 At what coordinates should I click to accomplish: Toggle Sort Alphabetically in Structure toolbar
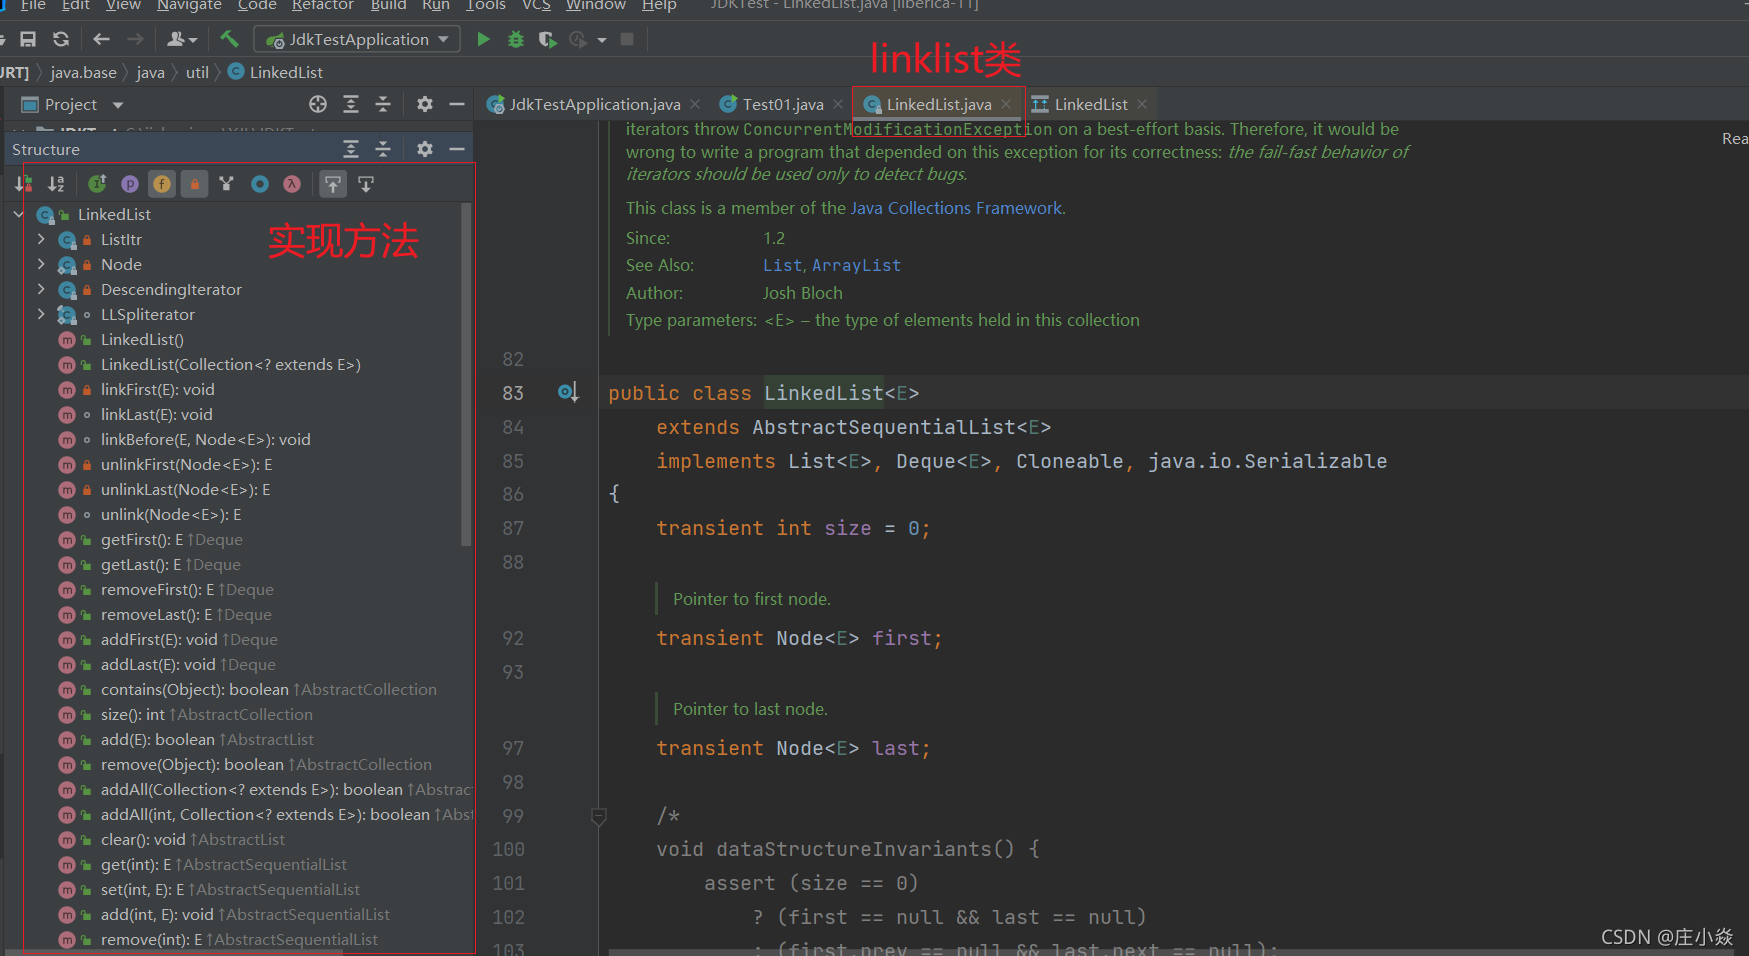point(56,184)
